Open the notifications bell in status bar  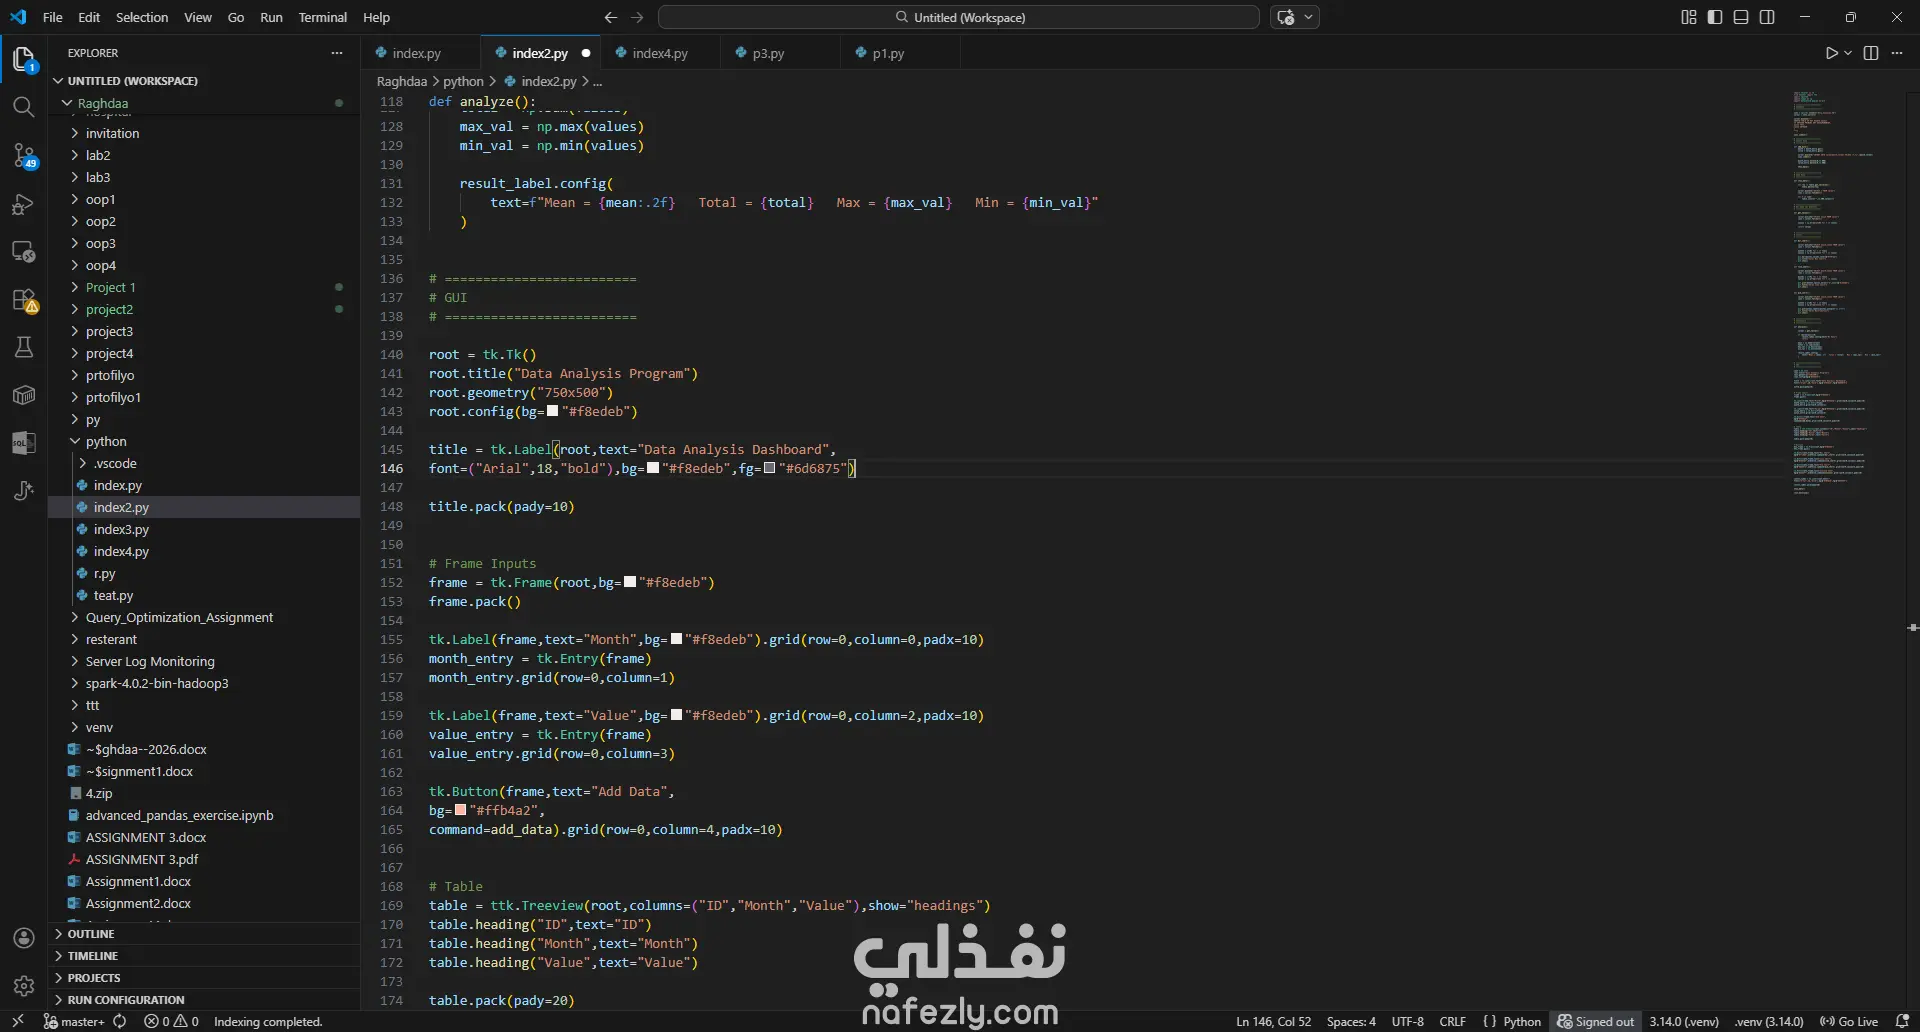point(1902,1021)
